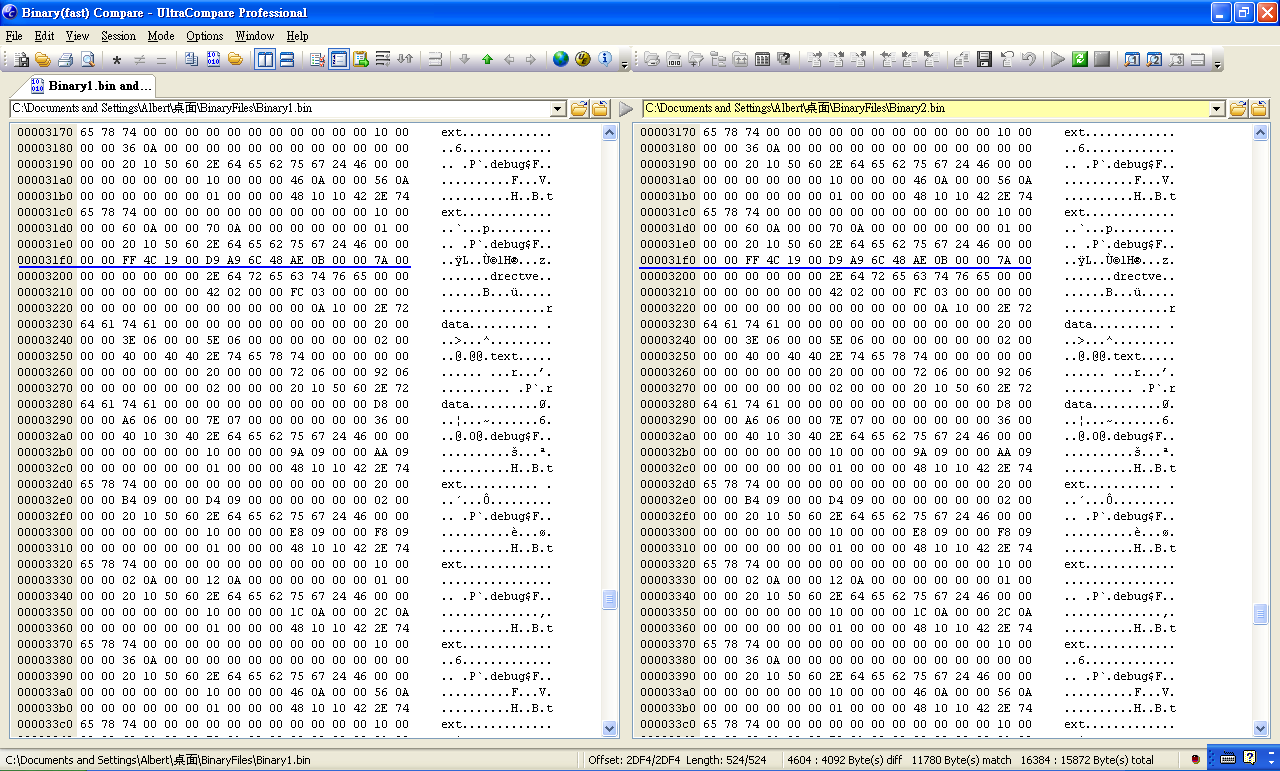Activate pane 1 magnifier icon

[1131, 60]
